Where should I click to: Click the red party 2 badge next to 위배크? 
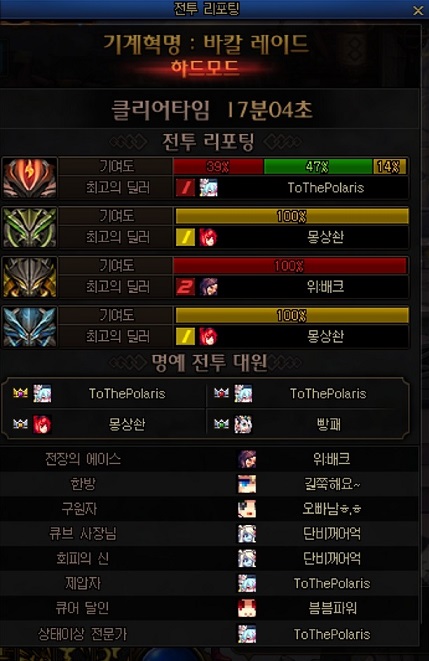point(185,287)
